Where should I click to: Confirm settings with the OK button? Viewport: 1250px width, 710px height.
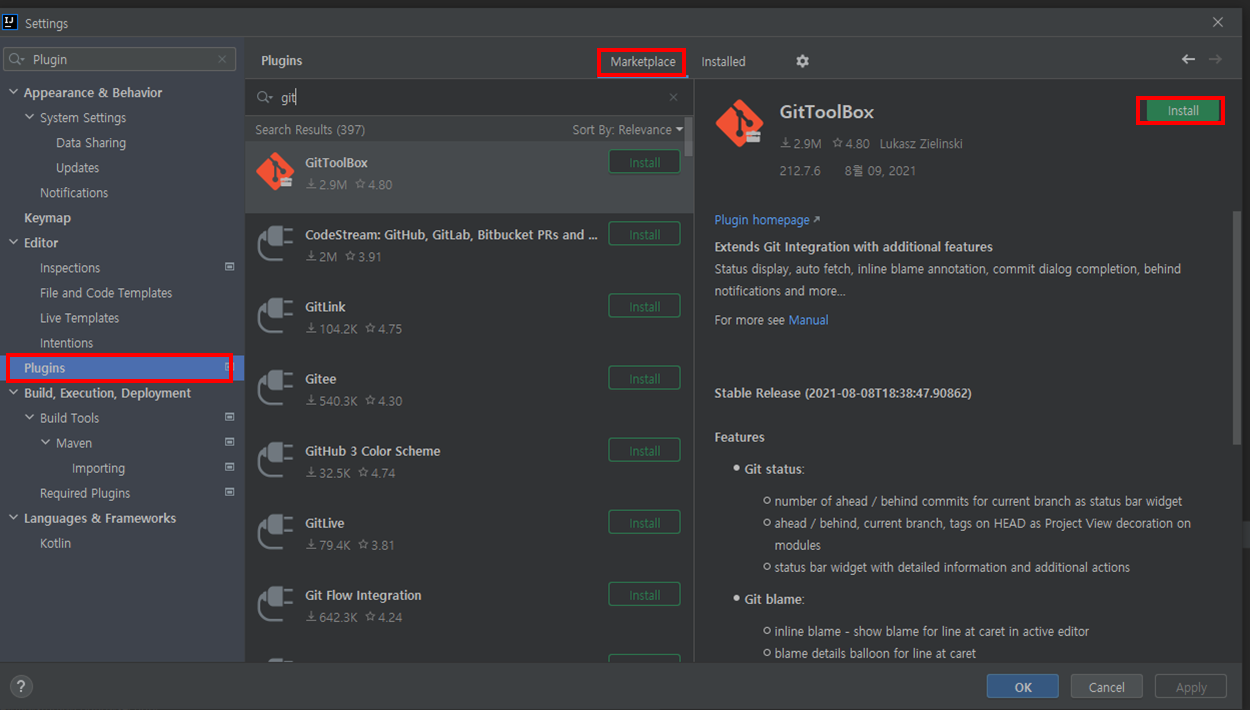[1022, 687]
